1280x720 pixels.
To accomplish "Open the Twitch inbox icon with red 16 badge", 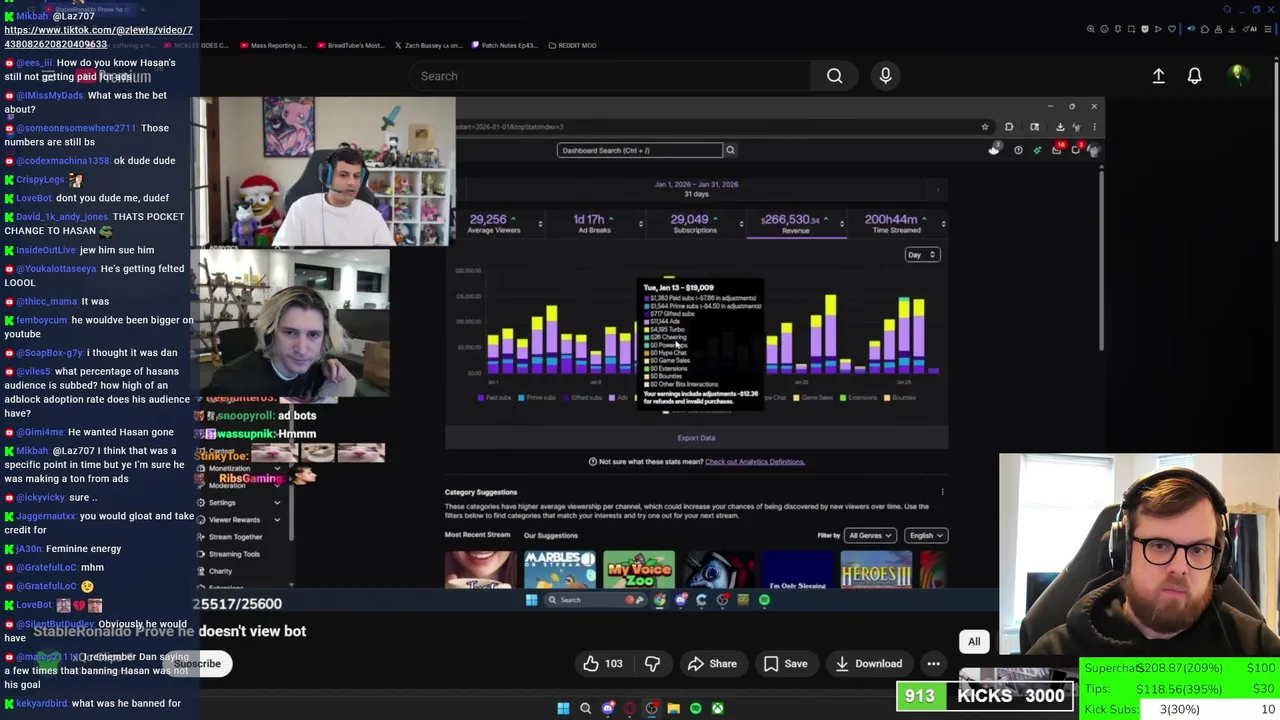I will tap(1058, 150).
